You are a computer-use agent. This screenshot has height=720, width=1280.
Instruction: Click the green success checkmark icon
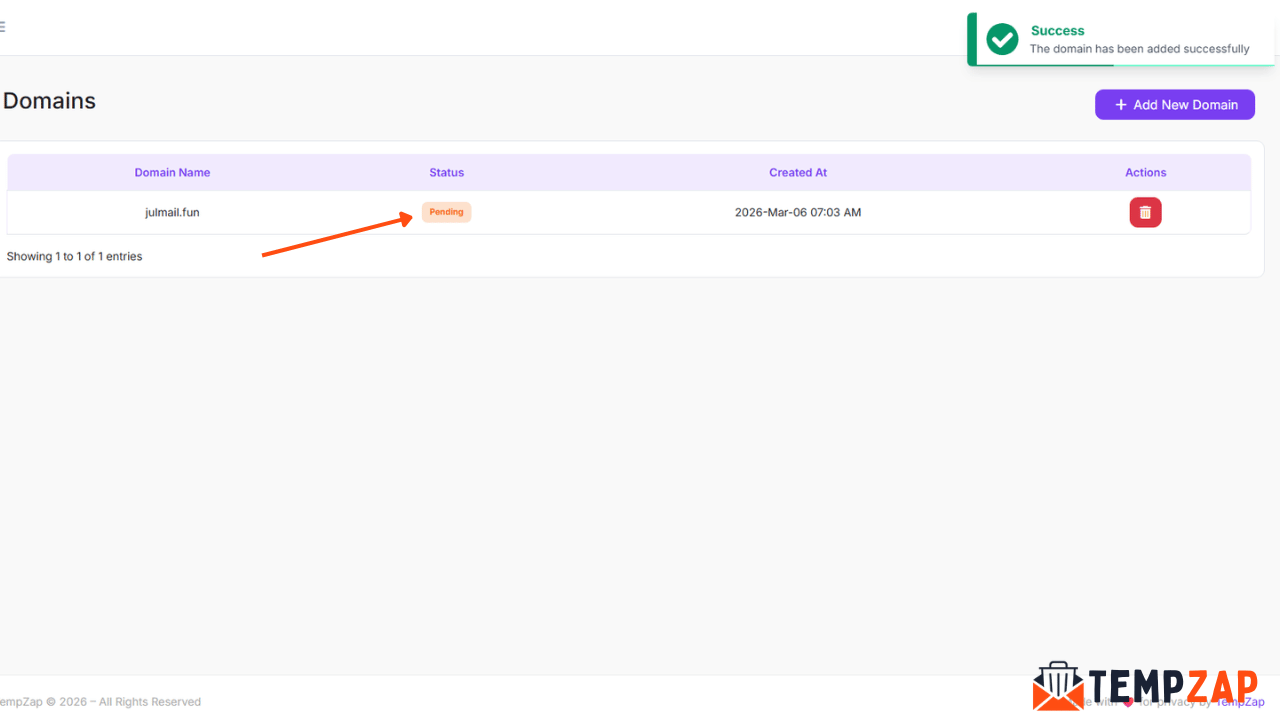click(x=1002, y=39)
